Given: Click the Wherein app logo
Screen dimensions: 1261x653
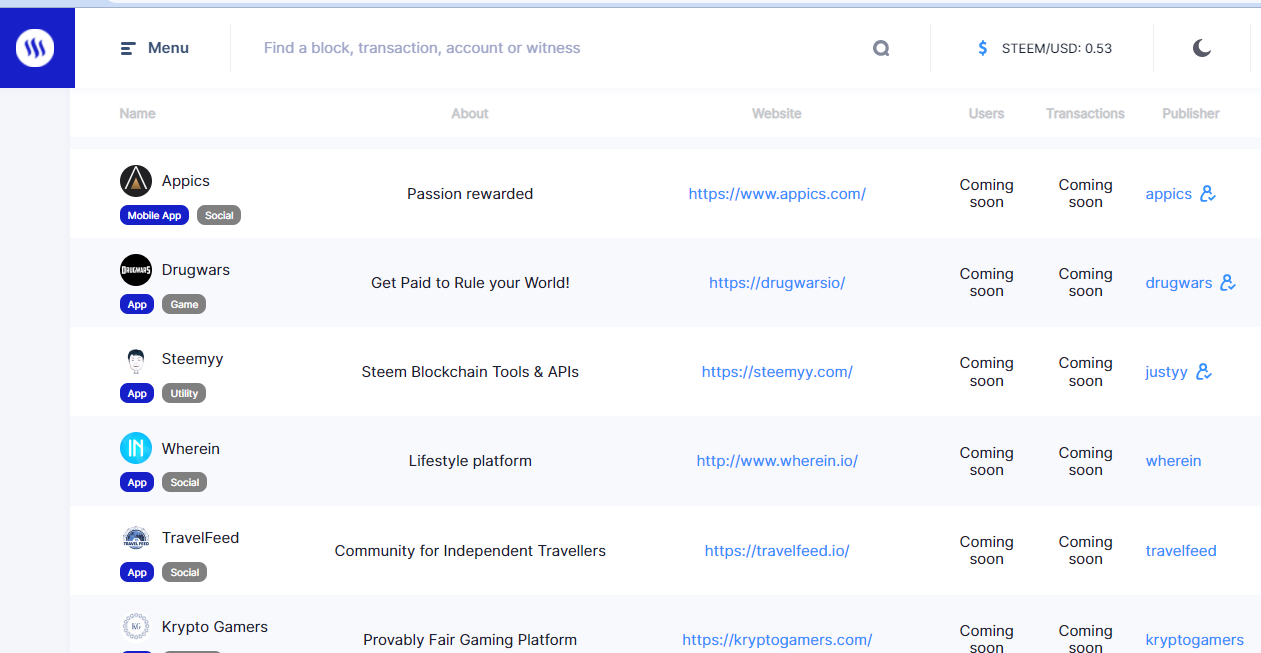Looking at the screenshot, I should tap(136, 448).
